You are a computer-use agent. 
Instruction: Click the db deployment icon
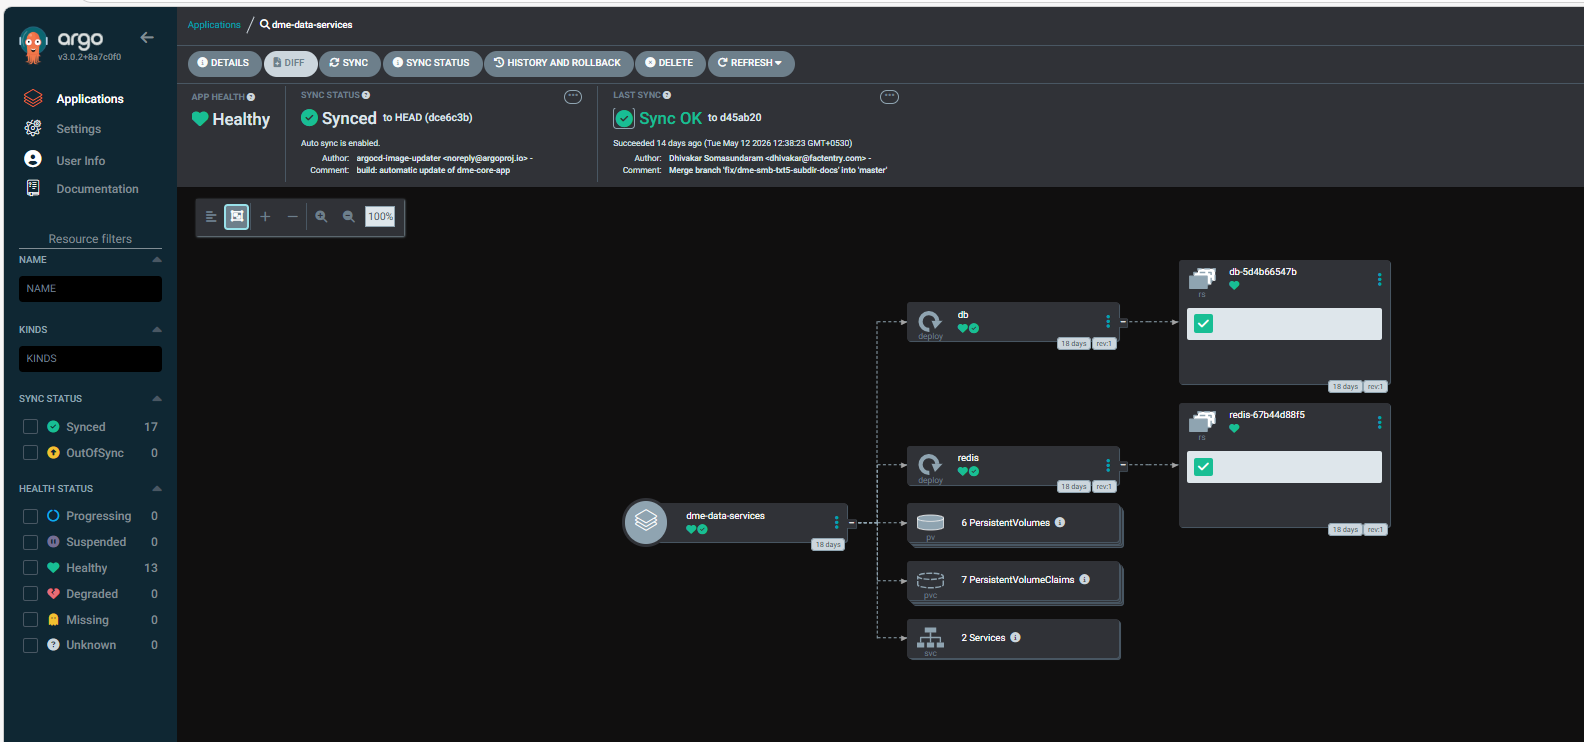(x=930, y=321)
